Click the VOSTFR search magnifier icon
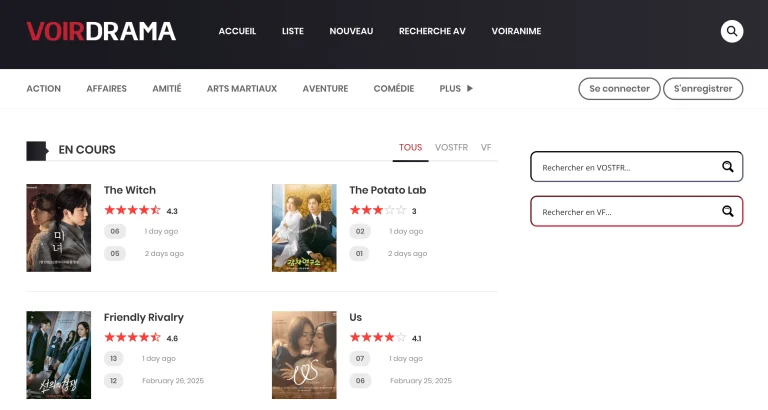This screenshot has height=410, width=768. (x=727, y=167)
